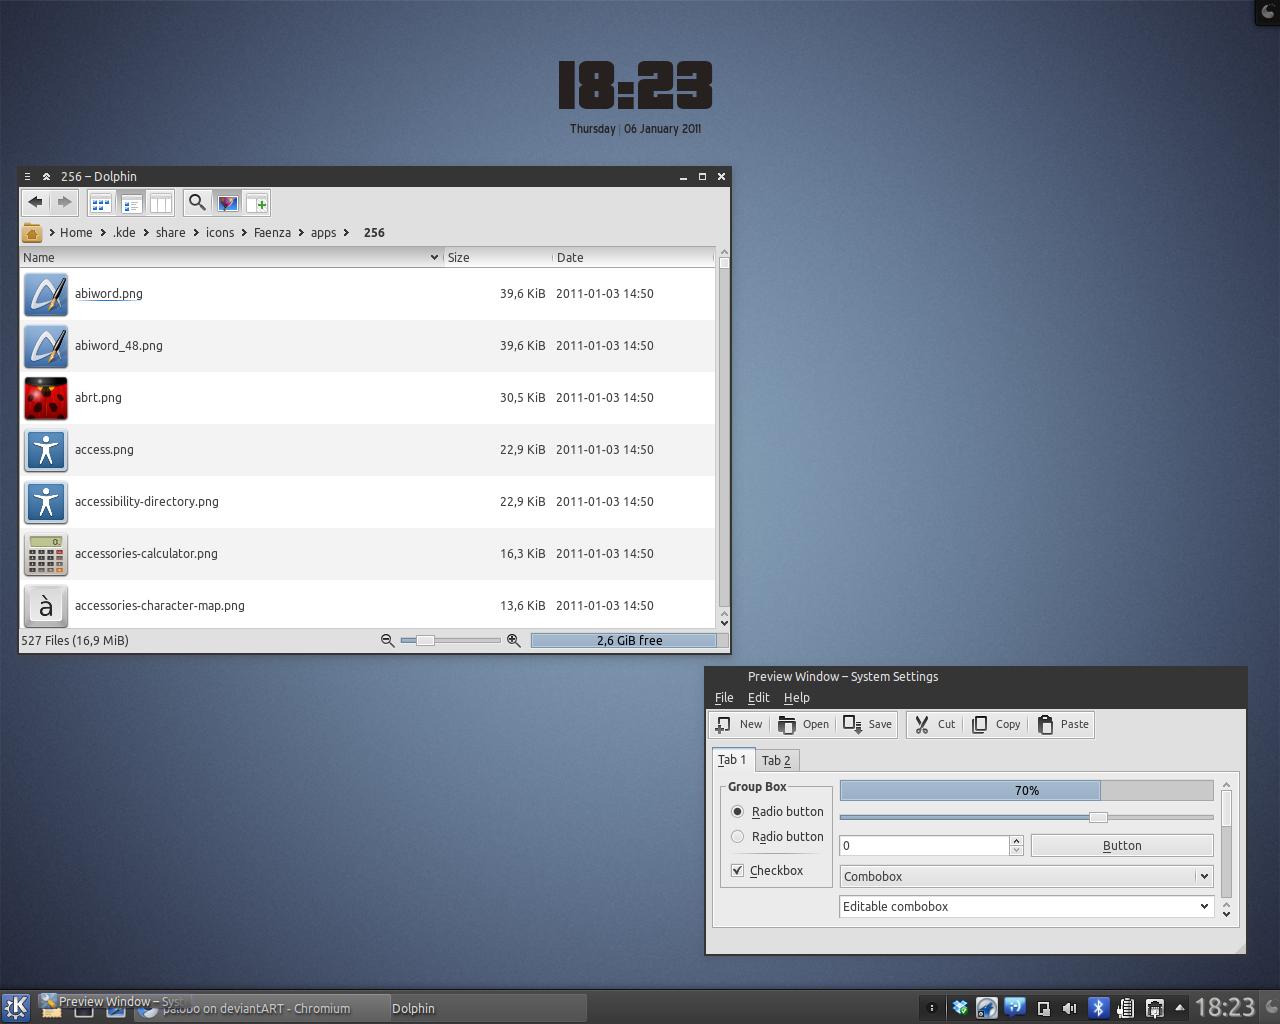Select the second Radio button

(738, 836)
